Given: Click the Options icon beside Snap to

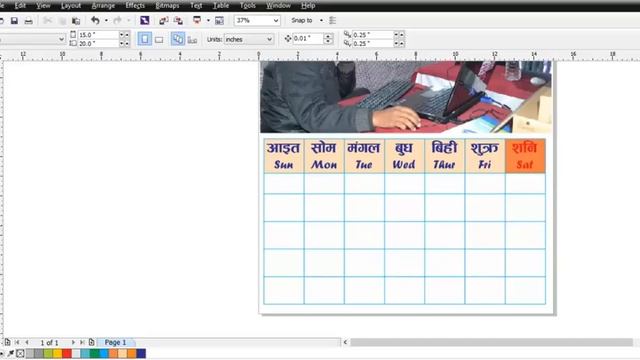Looking at the screenshot, I should pyautogui.click(x=333, y=20).
